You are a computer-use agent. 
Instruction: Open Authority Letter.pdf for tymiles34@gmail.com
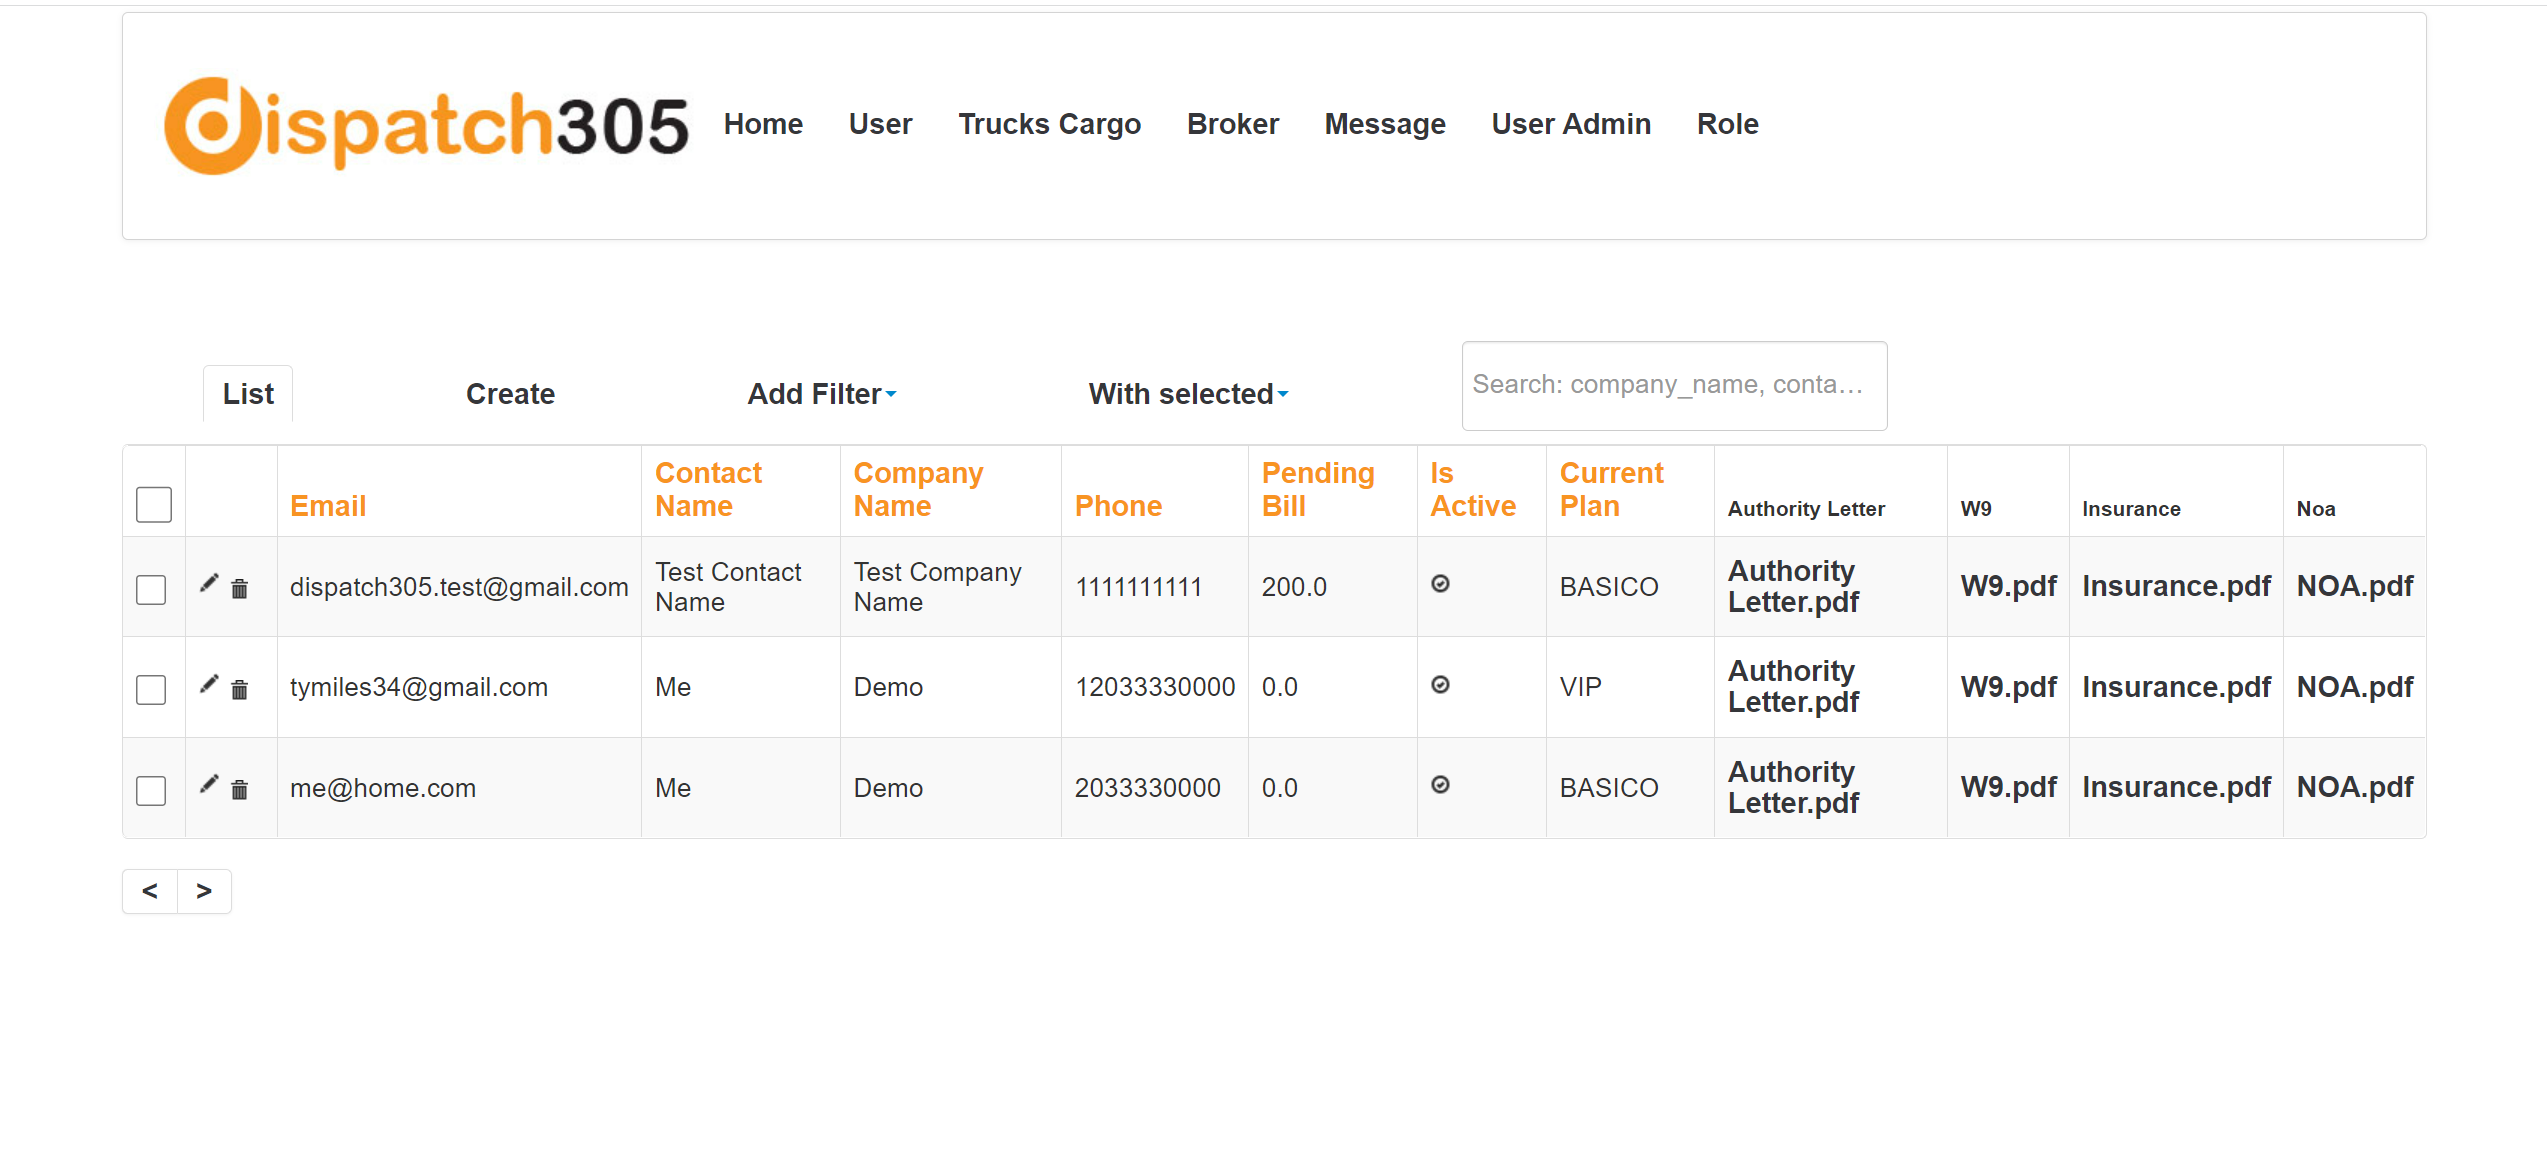click(1793, 686)
